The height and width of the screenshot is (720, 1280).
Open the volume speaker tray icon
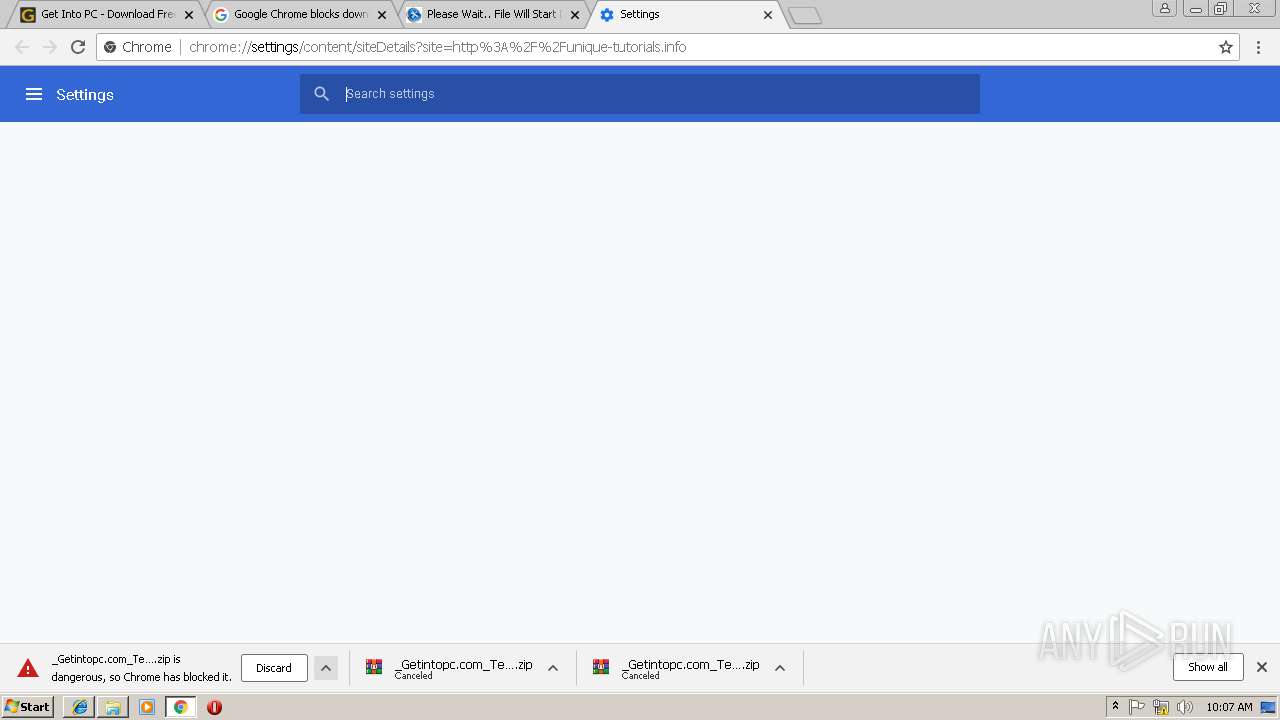(x=1185, y=707)
